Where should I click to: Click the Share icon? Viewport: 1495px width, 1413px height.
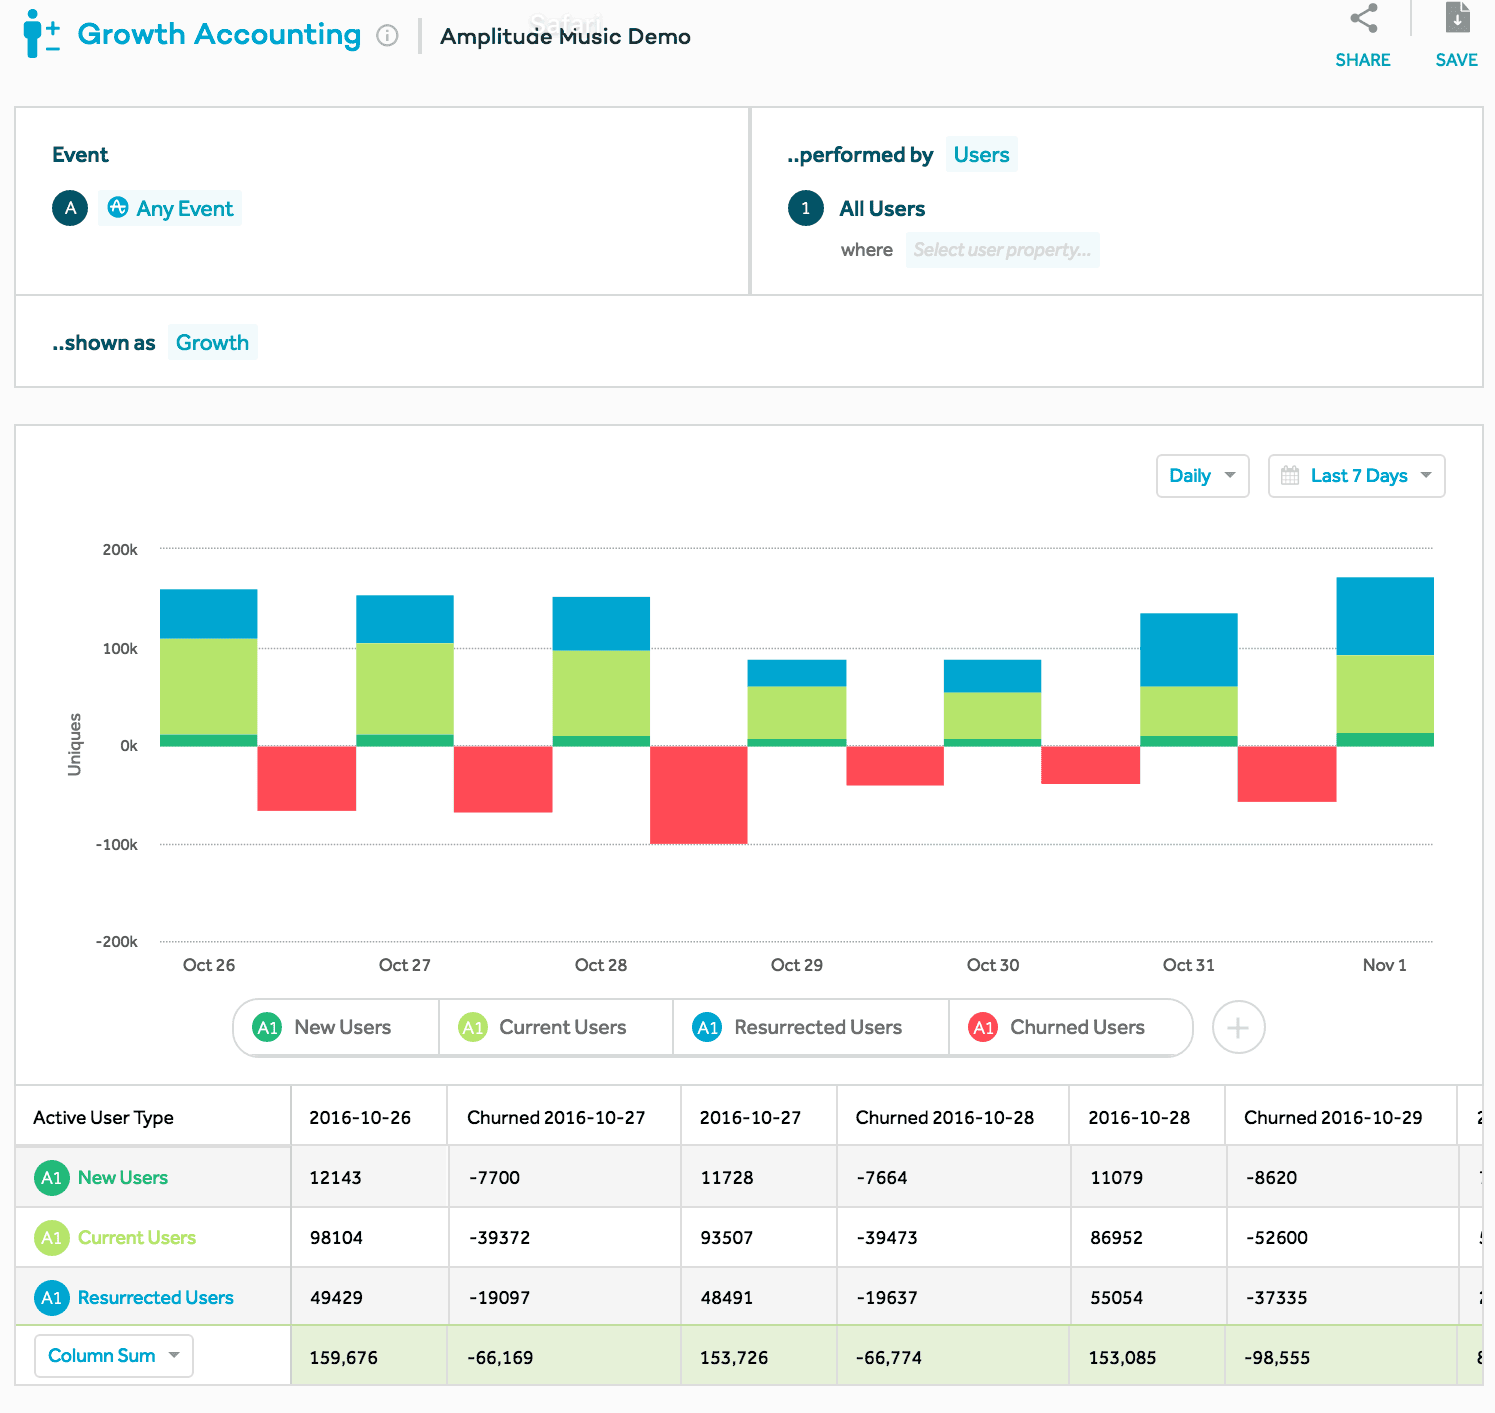click(1363, 18)
